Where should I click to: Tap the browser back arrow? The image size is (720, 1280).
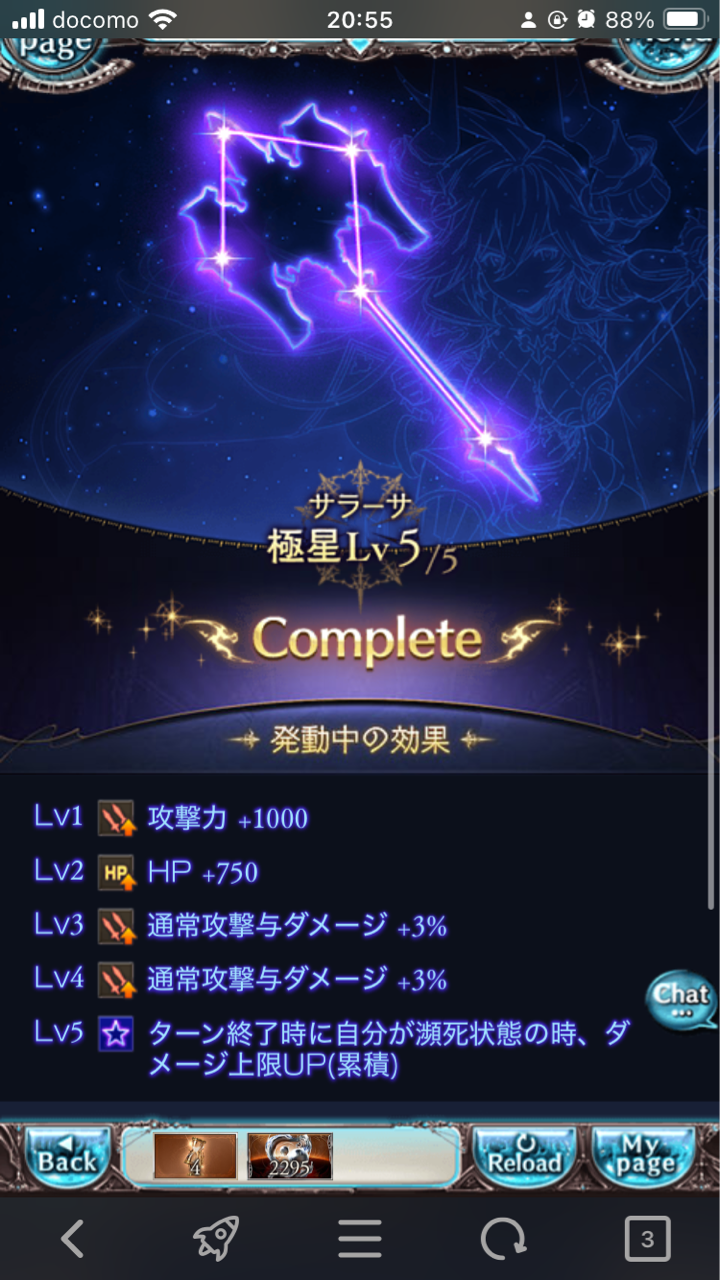[x=72, y=1240]
